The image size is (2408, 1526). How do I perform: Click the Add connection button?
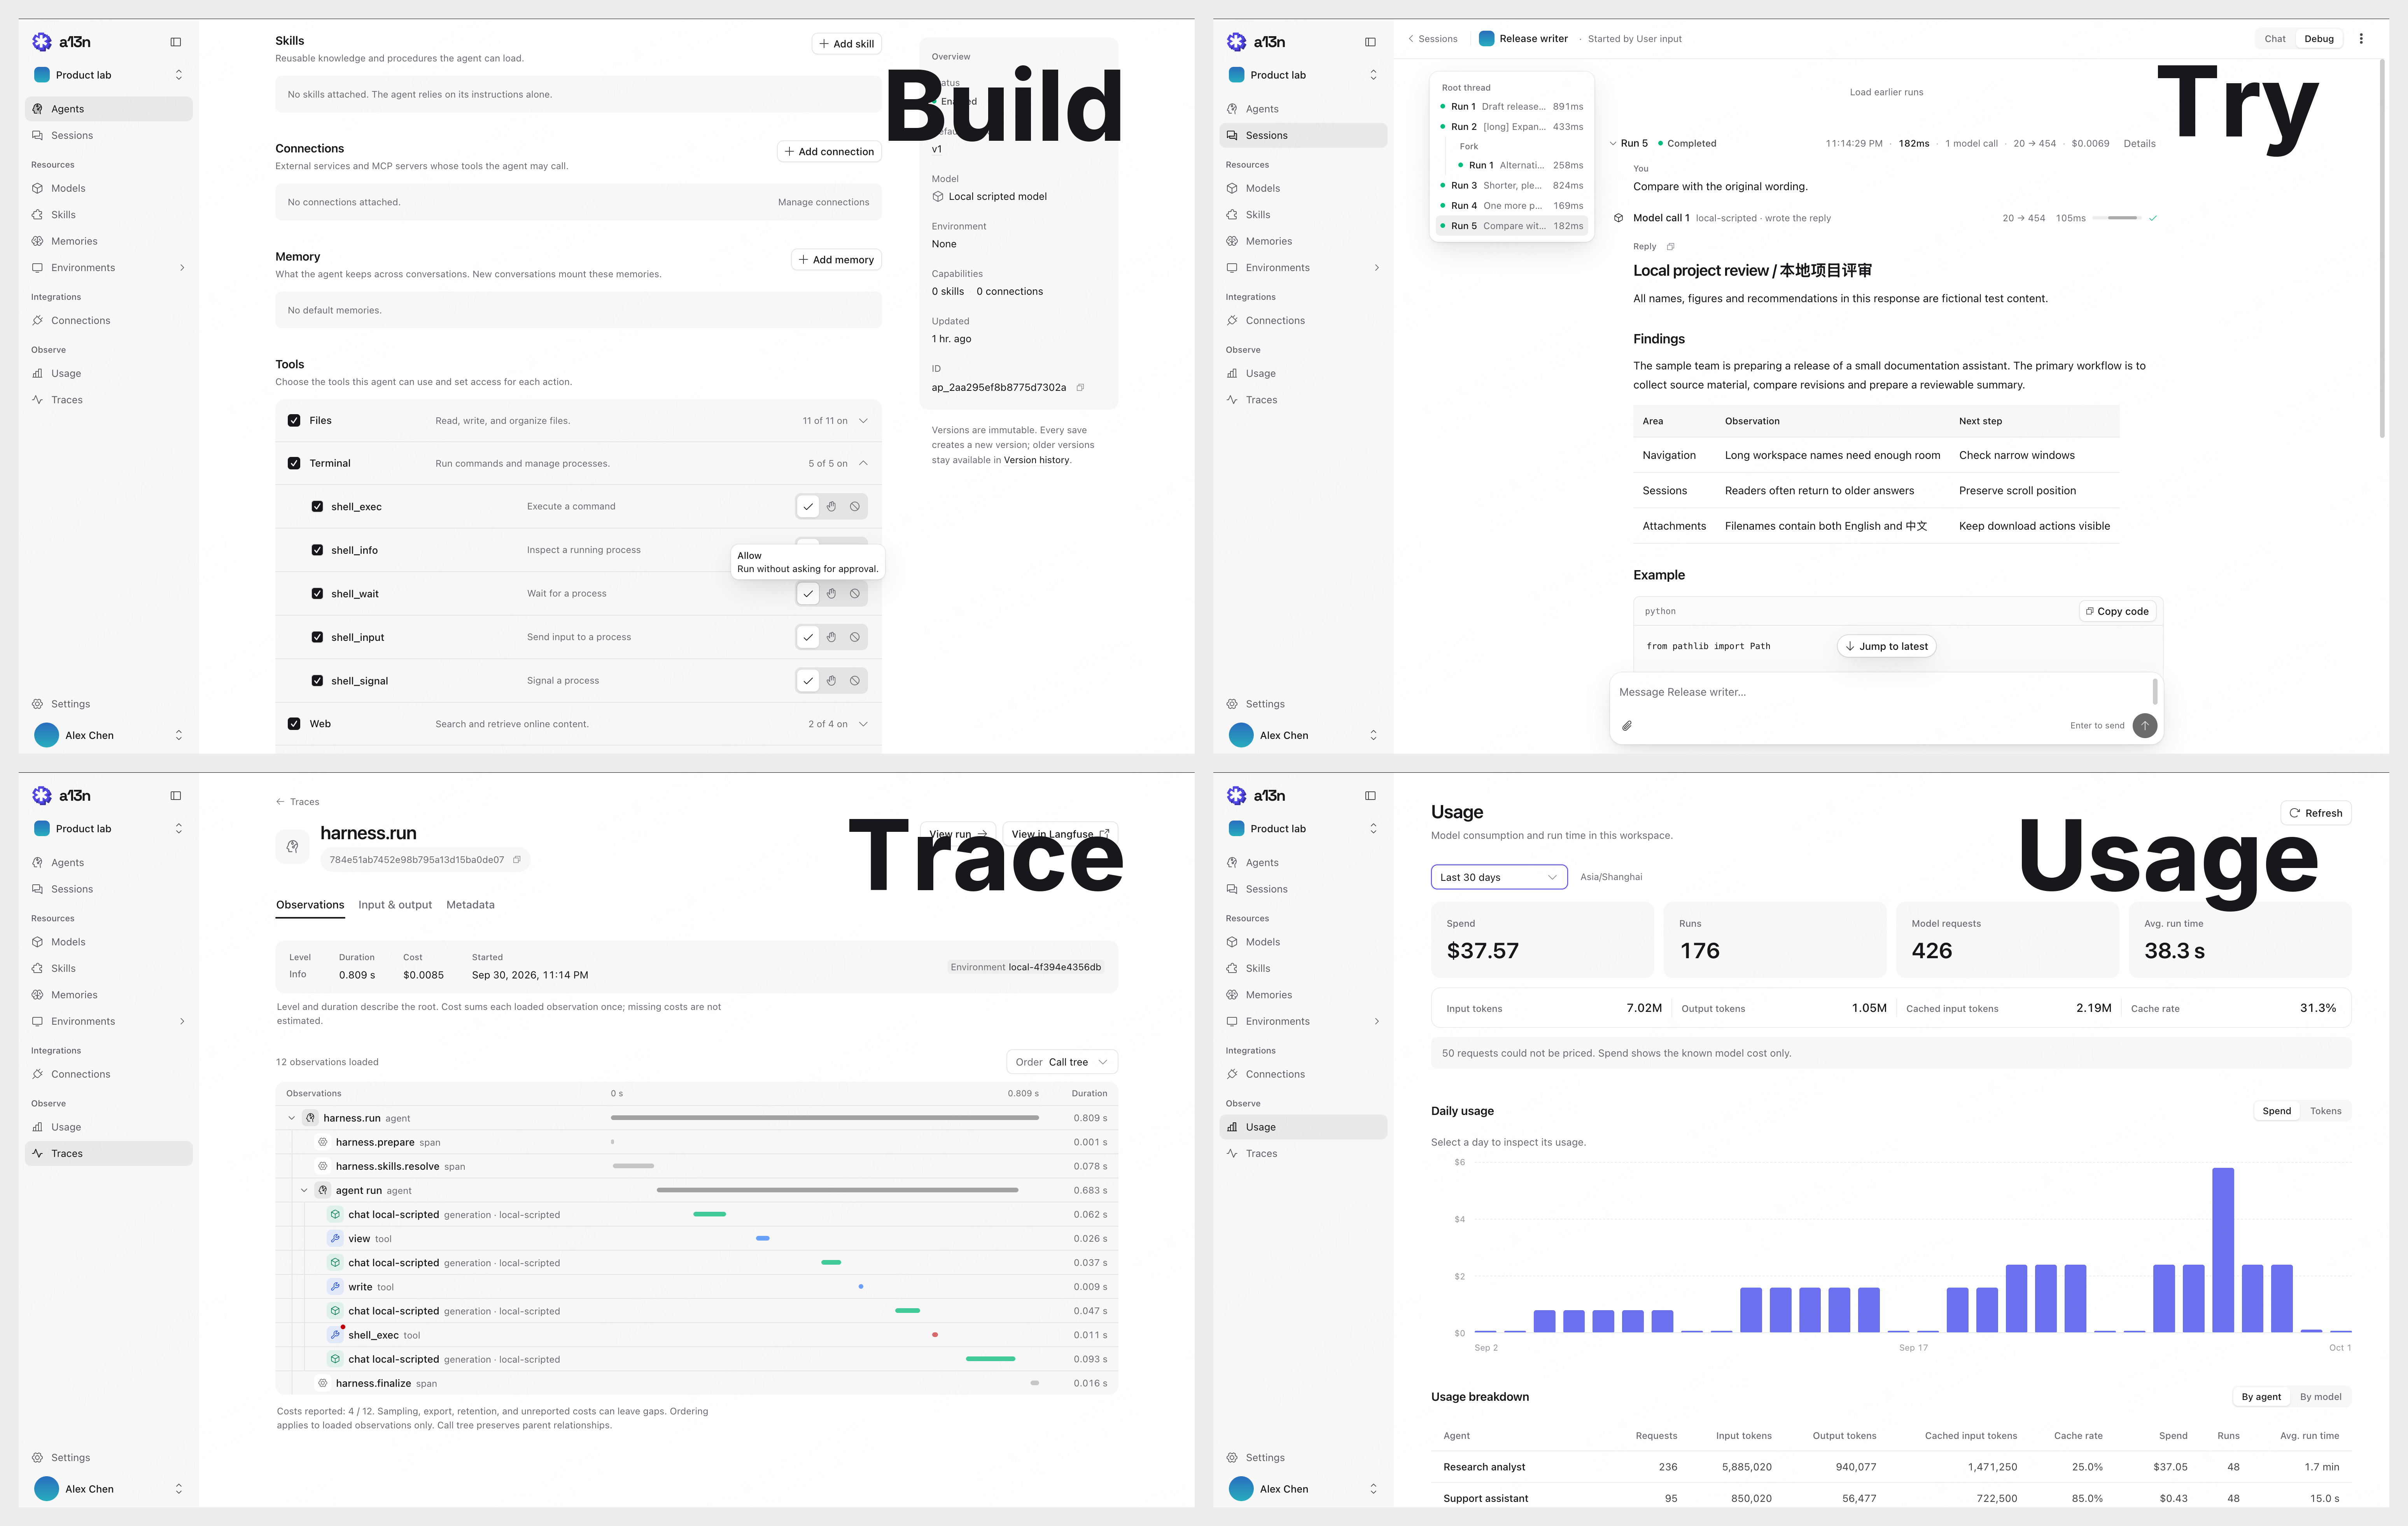tap(829, 152)
